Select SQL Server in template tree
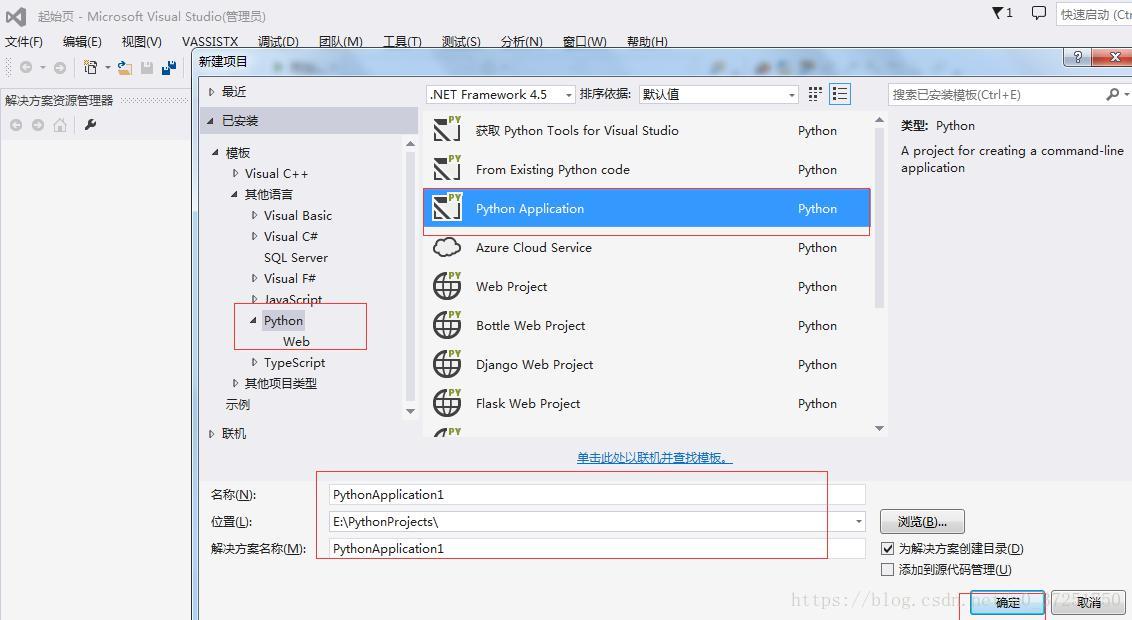1132x620 pixels. point(296,258)
